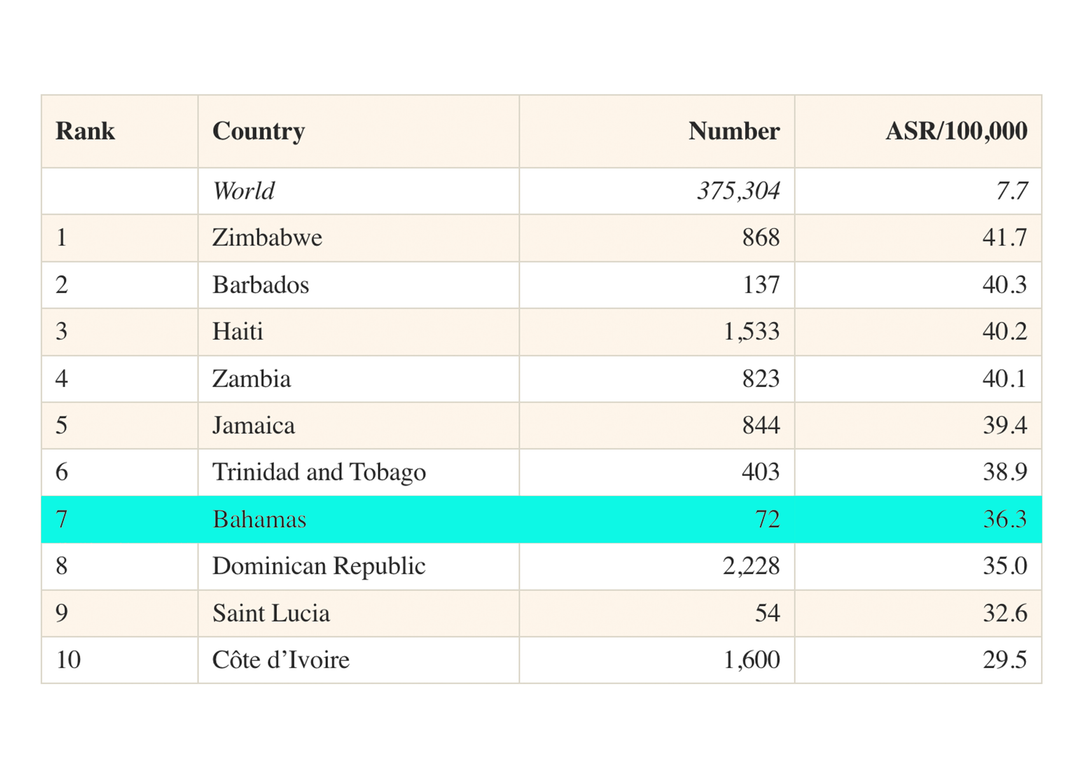Select Bahamas ASR value 36.3
Viewport: 1080px width, 771px height.
pyautogui.click(x=1004, y=520)
